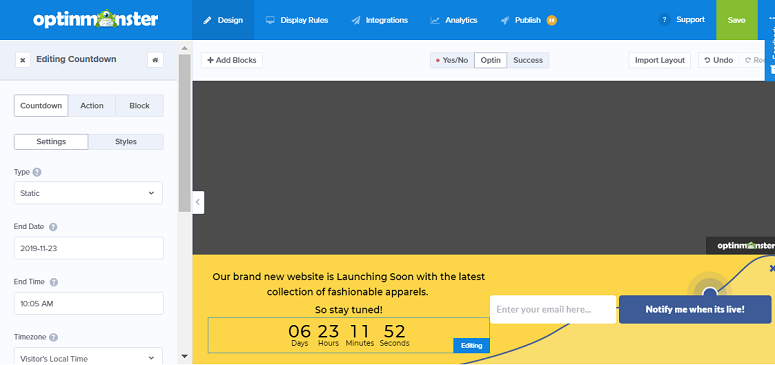775x365 pixels.
Task: Click the sidebar scrollbar thumb
Action: [184, 133]
